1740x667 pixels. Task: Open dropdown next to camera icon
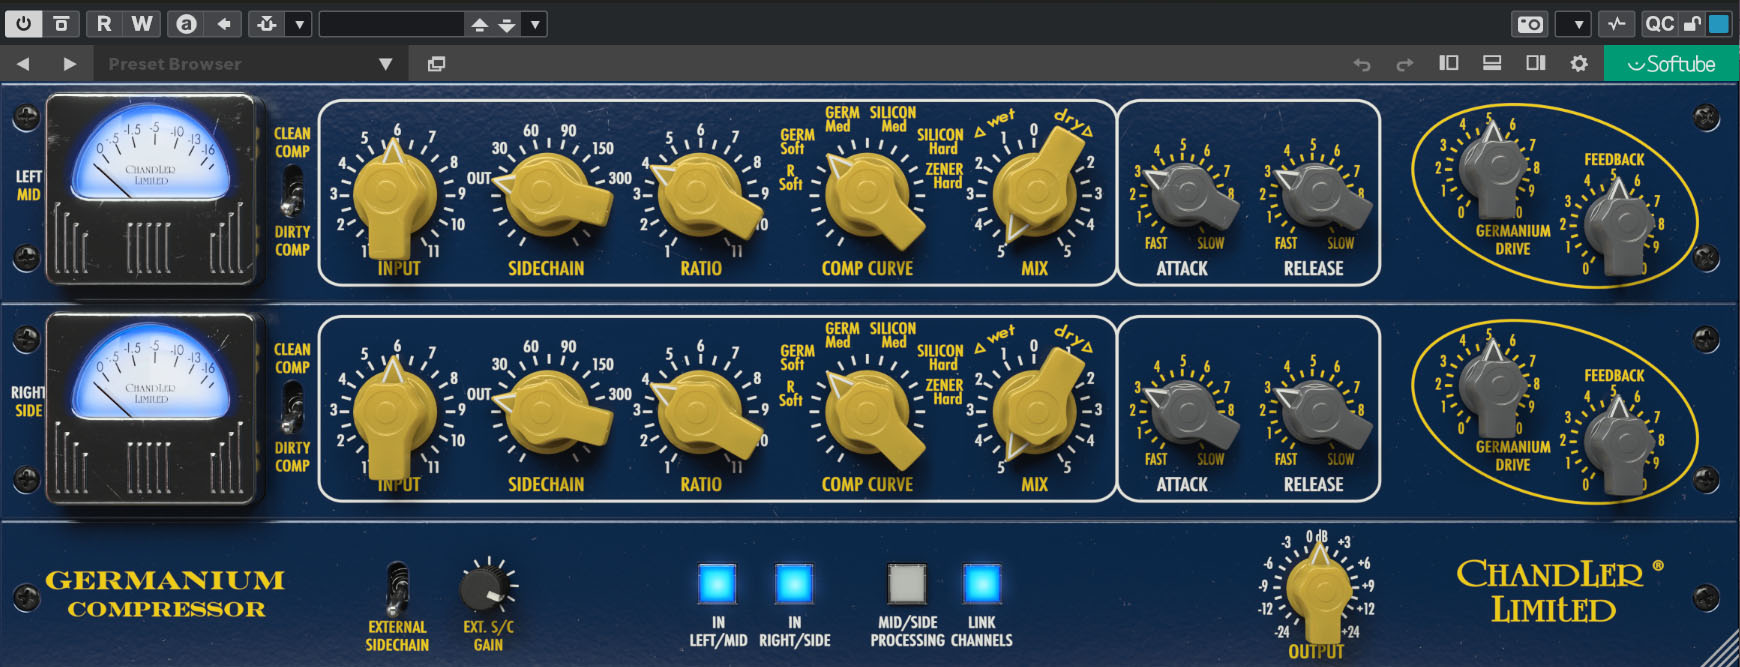[1578, 23]
